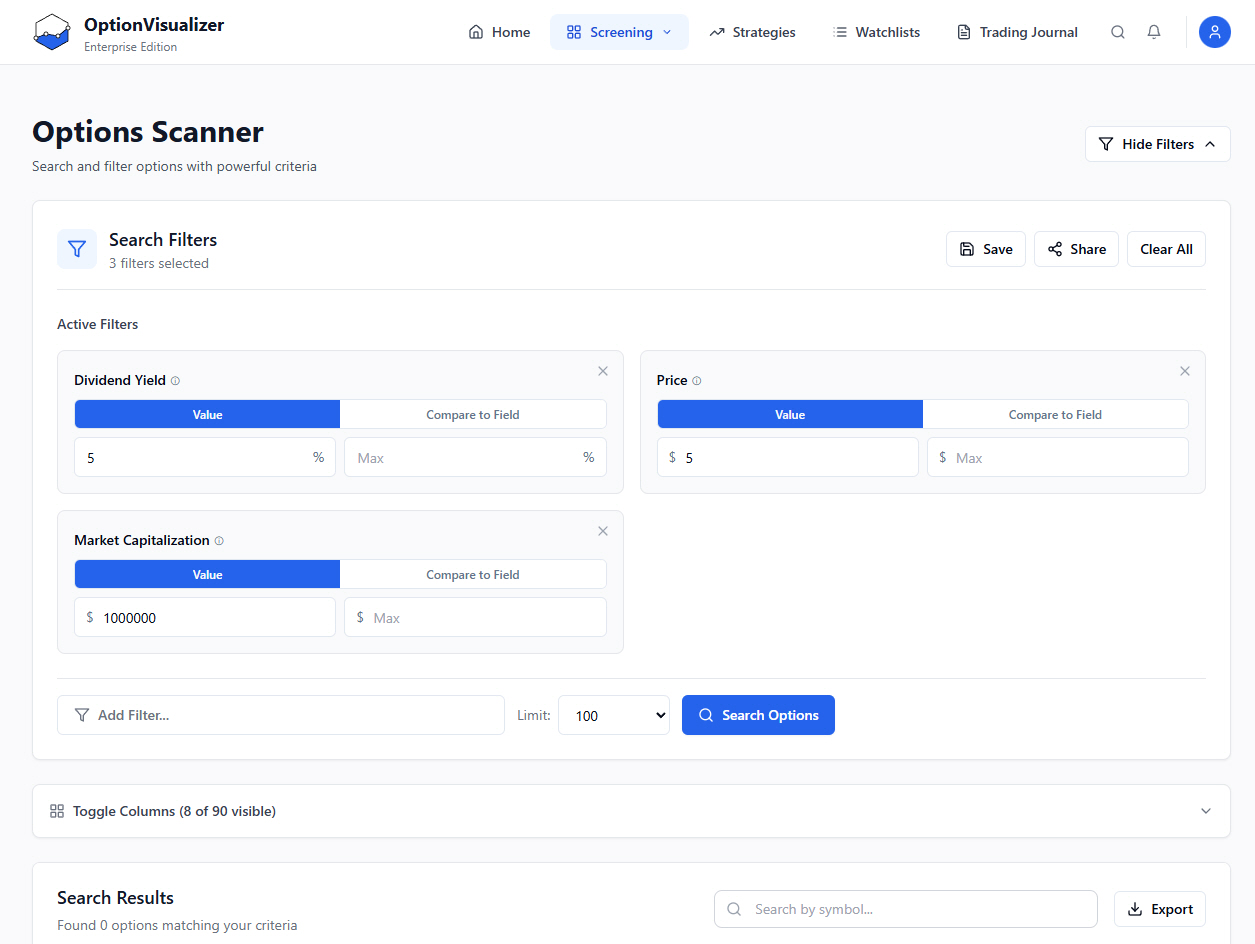
Task: Switch Dividend Yield to Compare to Field
Action: tap(473, 415)
